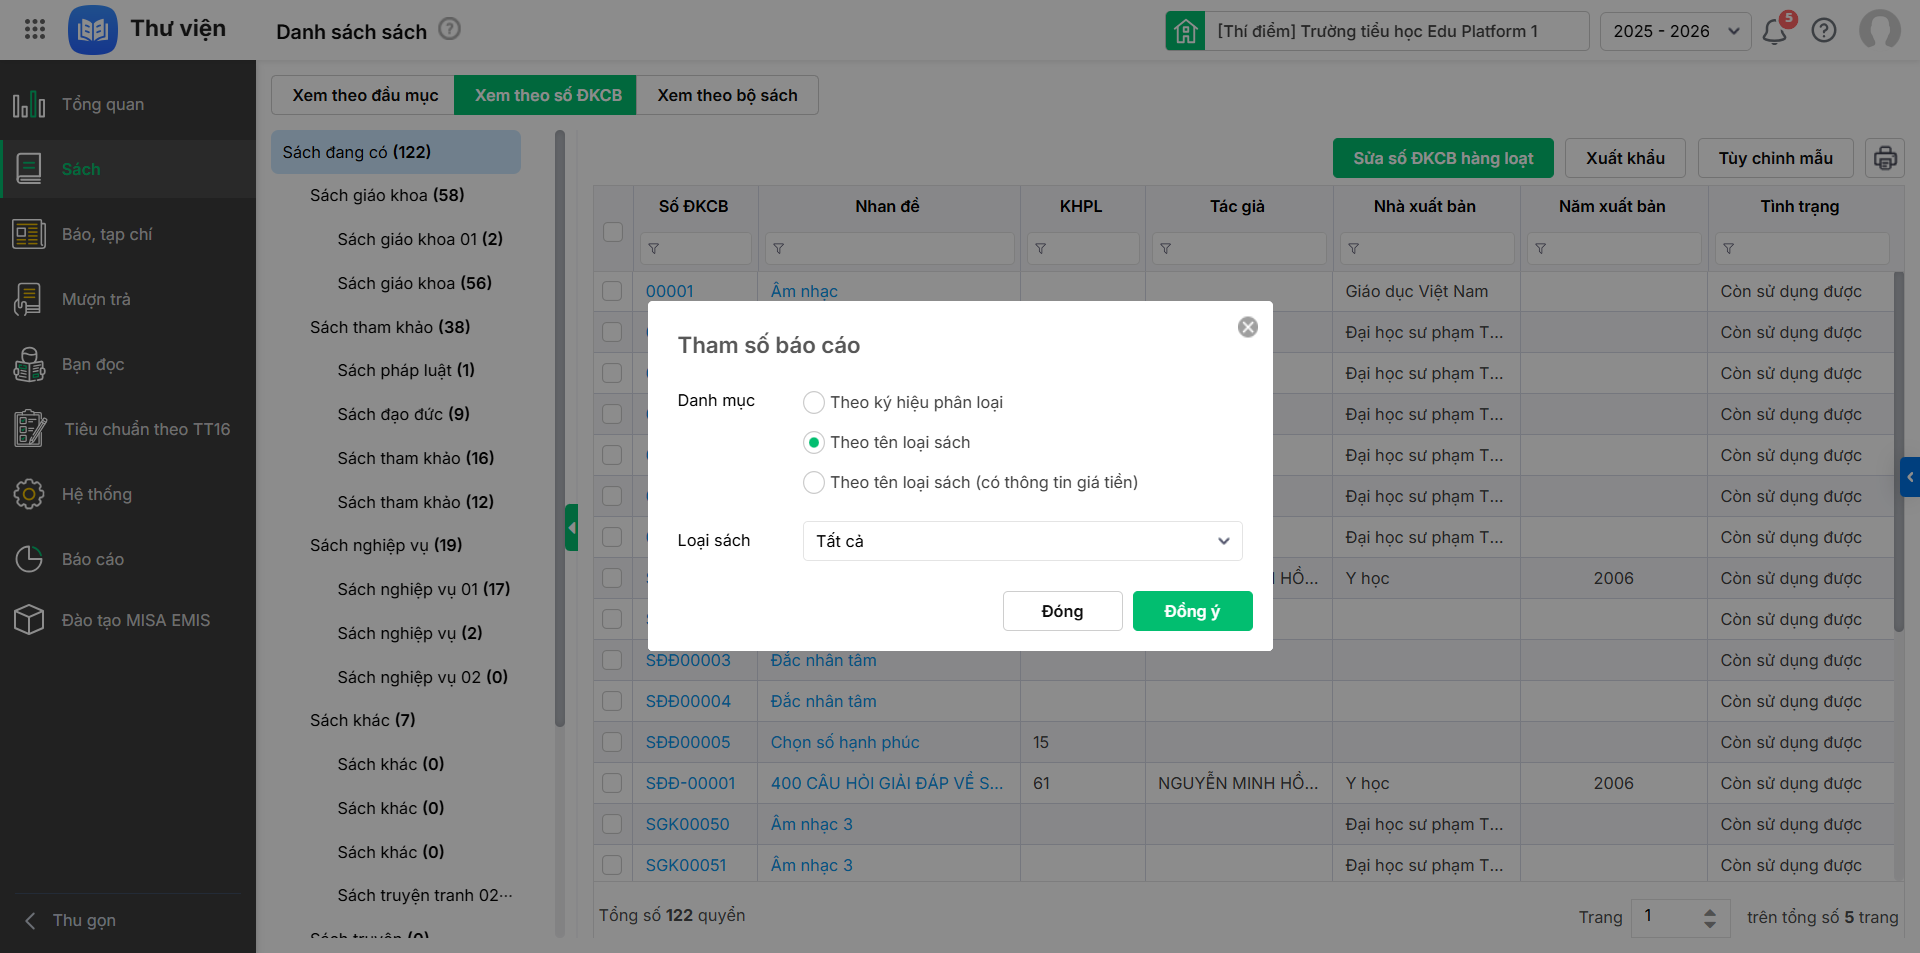1920x953 pixels.
Task: Collapse the sidebar with Thu gọn
Action: coord(70,920)
